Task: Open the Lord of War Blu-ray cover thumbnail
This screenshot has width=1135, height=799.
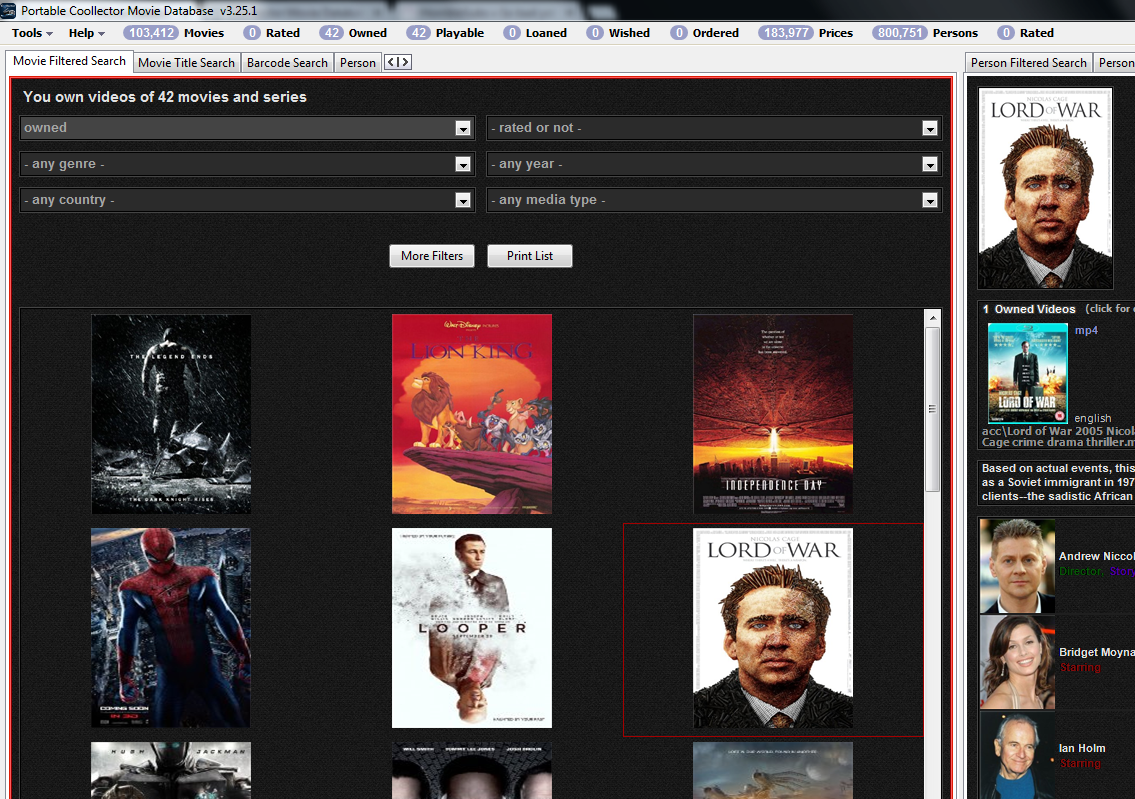Action: pyautogui.click(x=1028, y=373)
